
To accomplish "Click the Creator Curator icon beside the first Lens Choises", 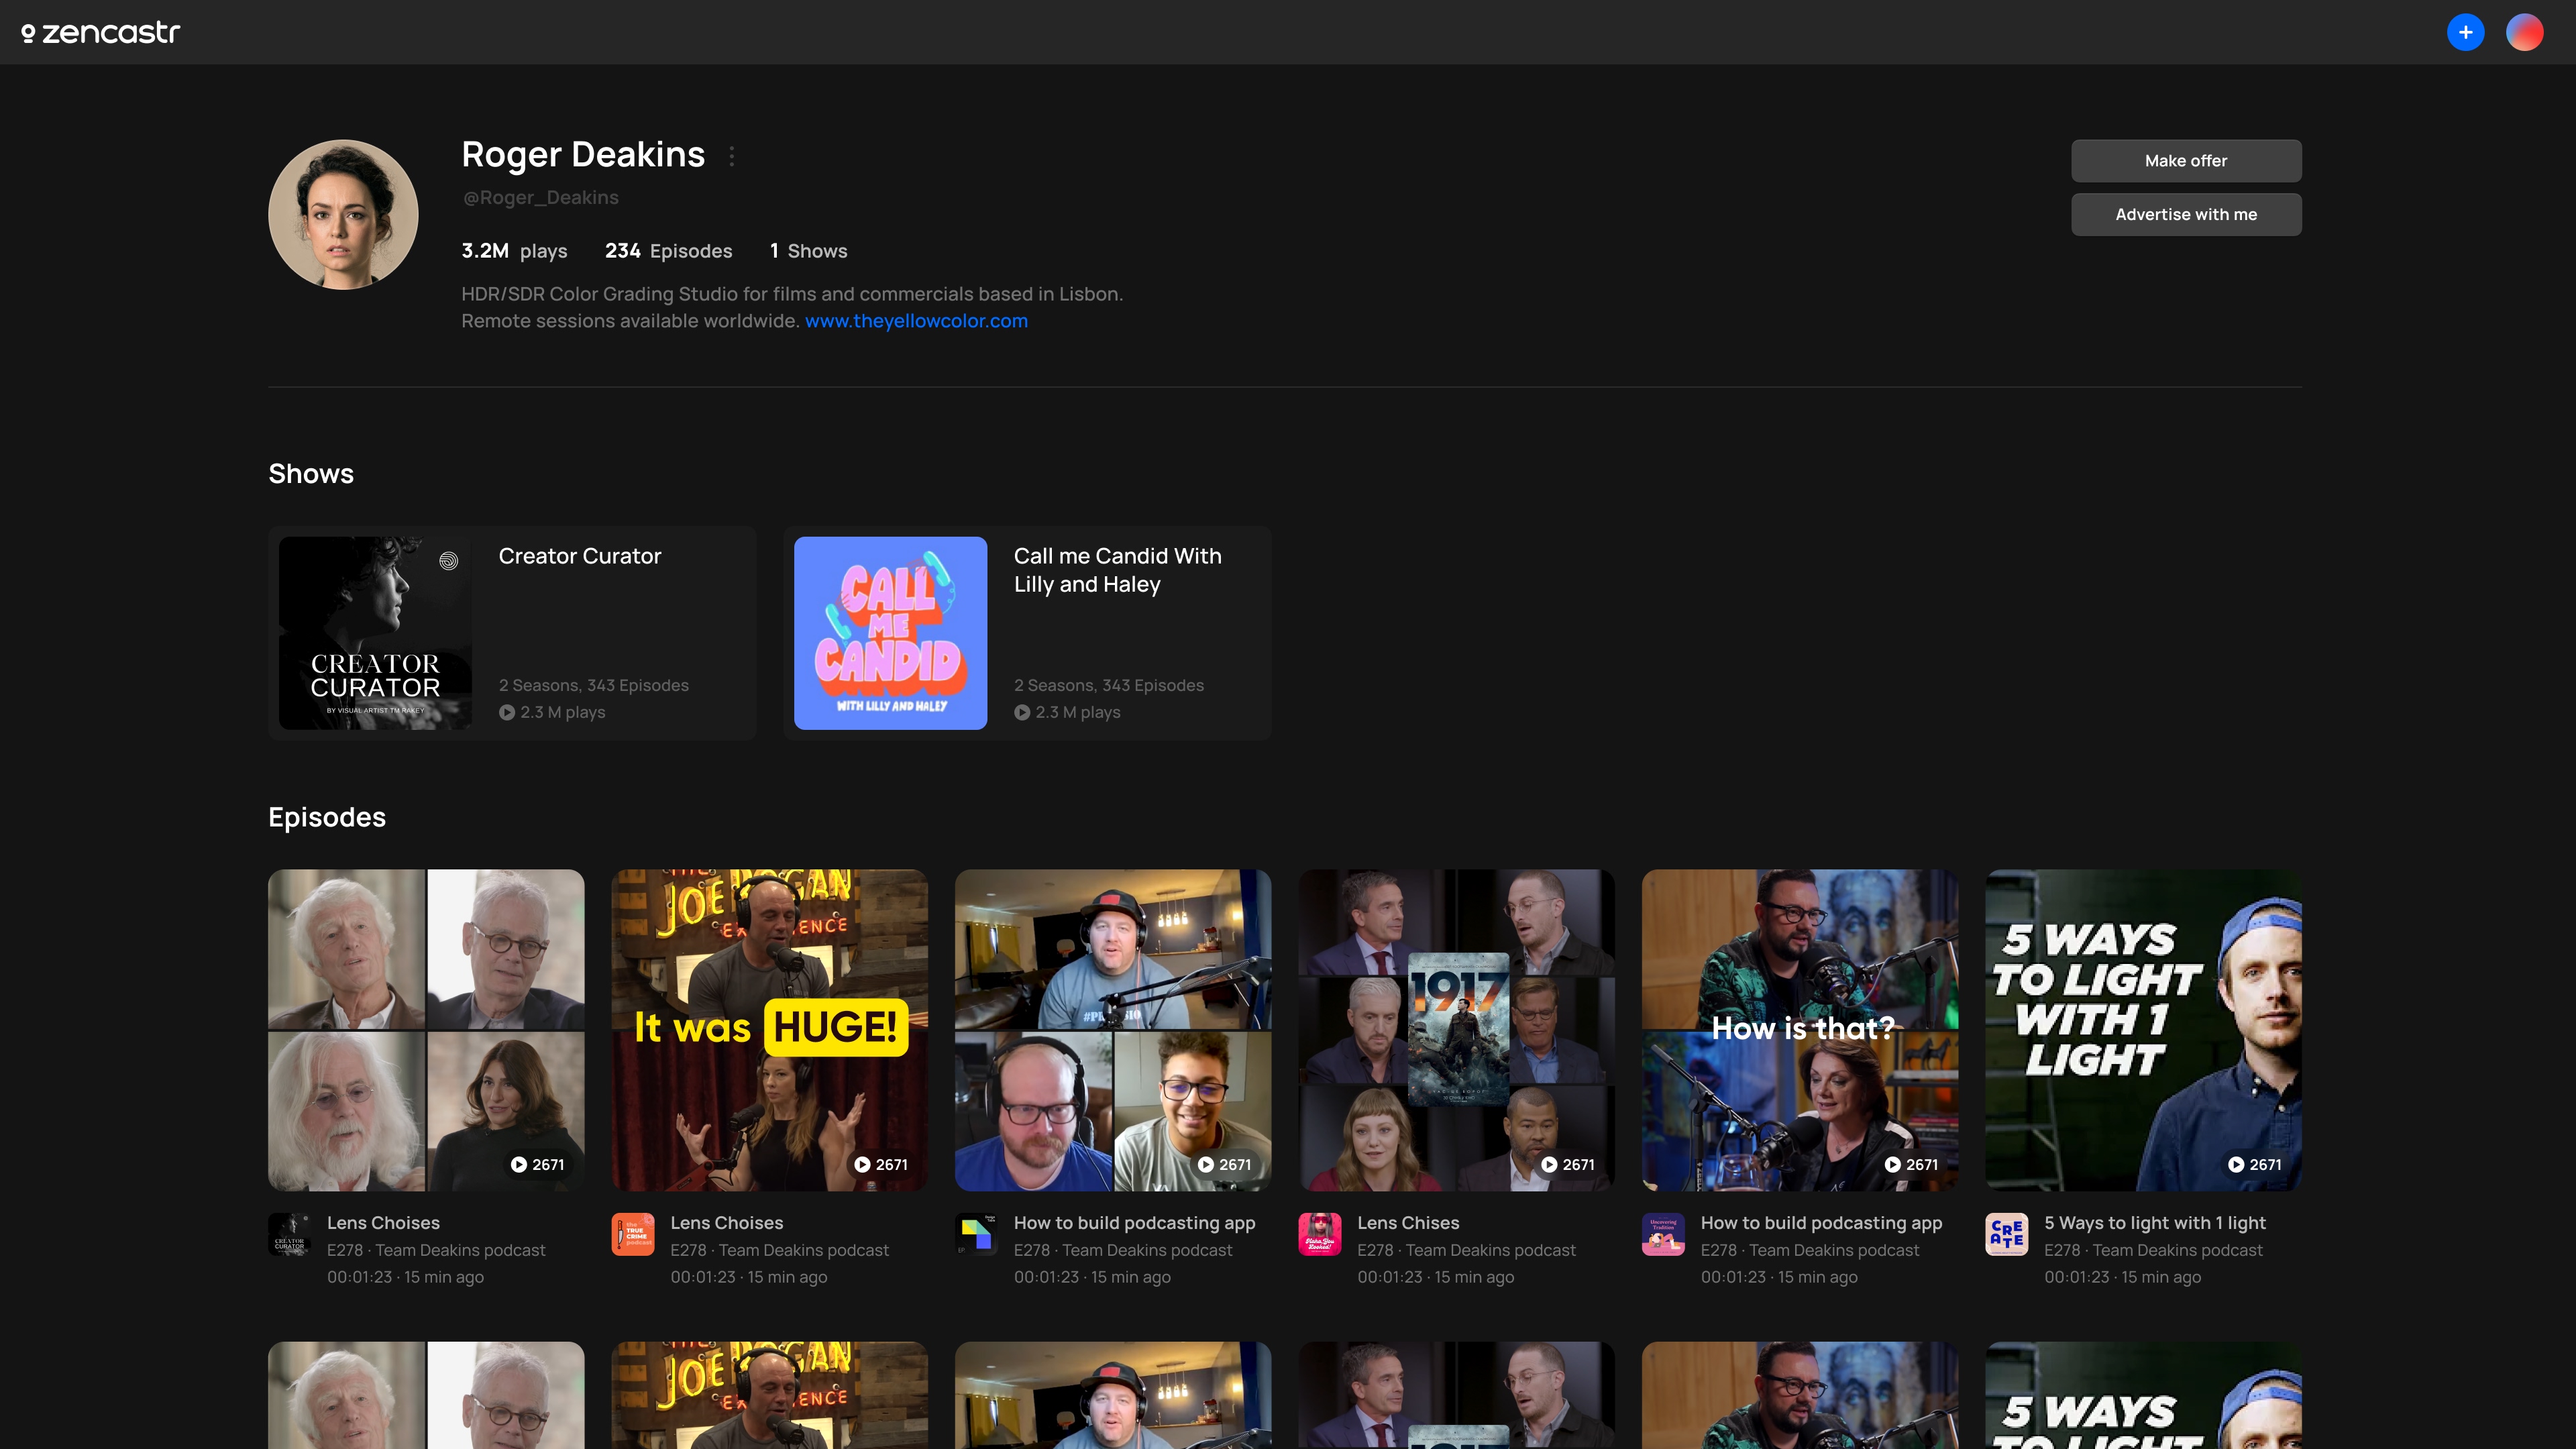I will coord(290,1234).
